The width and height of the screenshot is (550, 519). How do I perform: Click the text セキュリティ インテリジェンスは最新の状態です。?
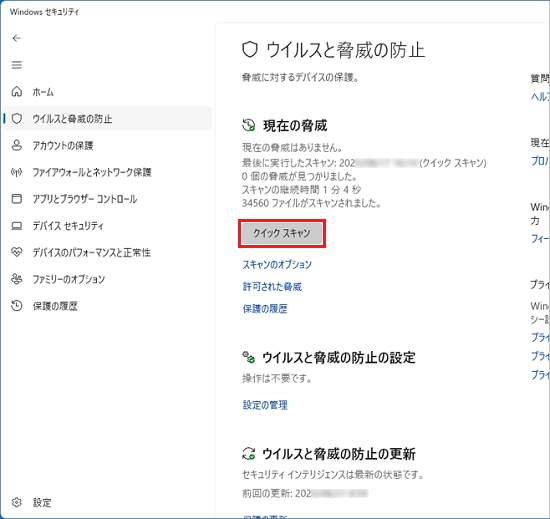coord(333,474)
